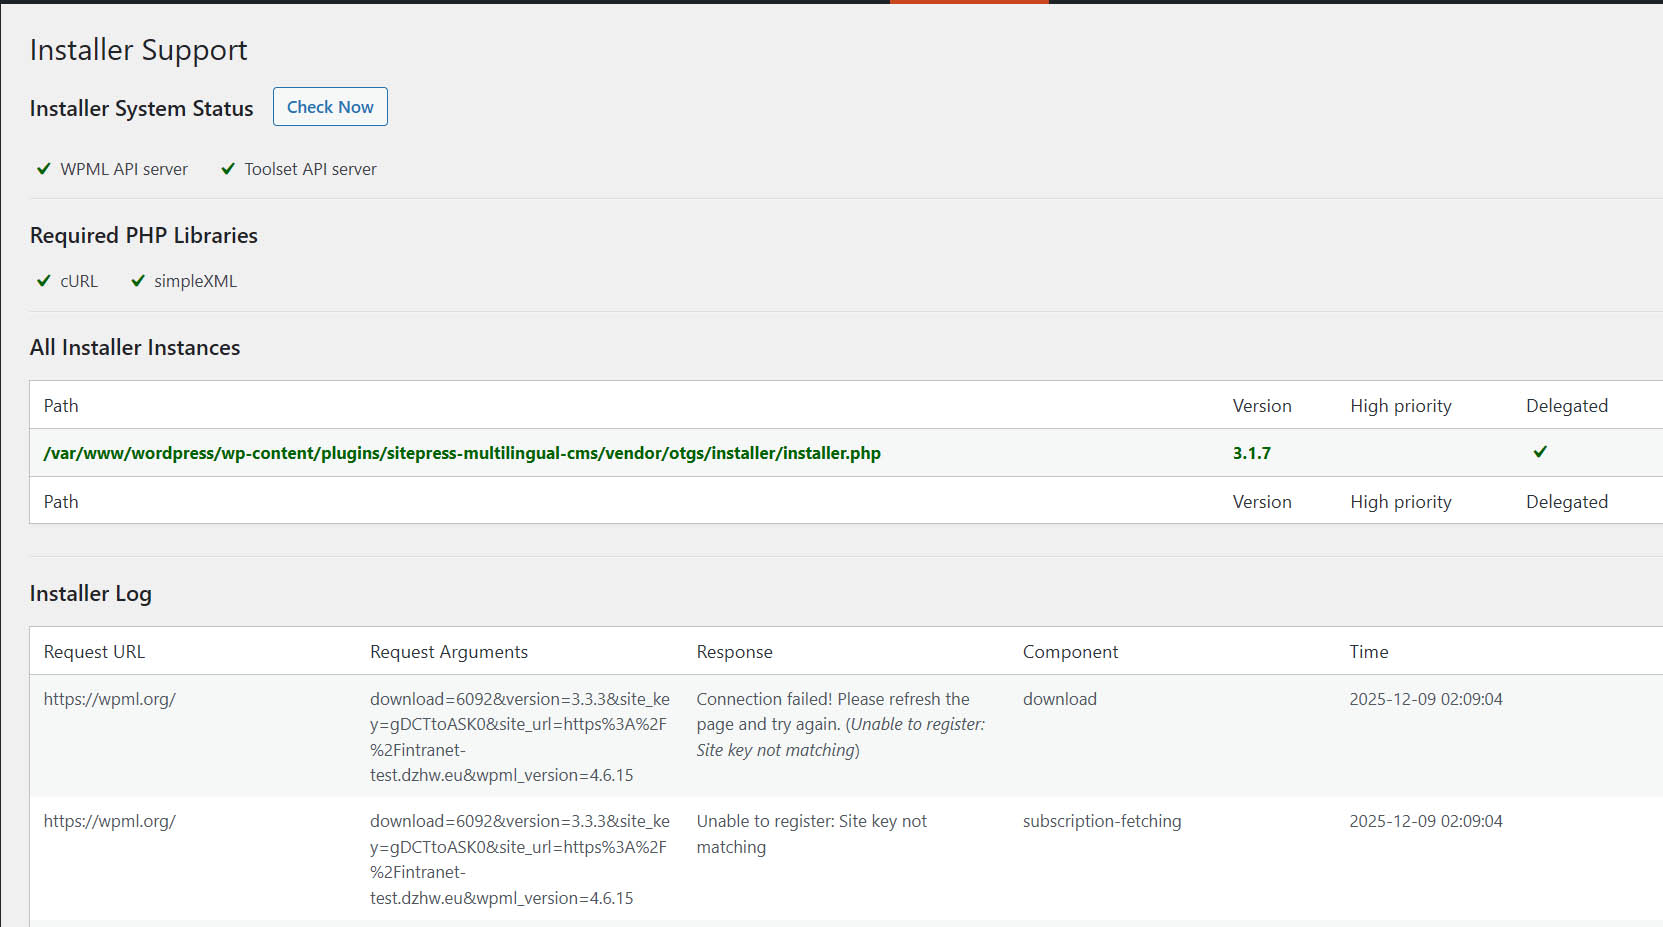
Task: Click the simpleXML checkmark icon
Action: pos(138,281)
